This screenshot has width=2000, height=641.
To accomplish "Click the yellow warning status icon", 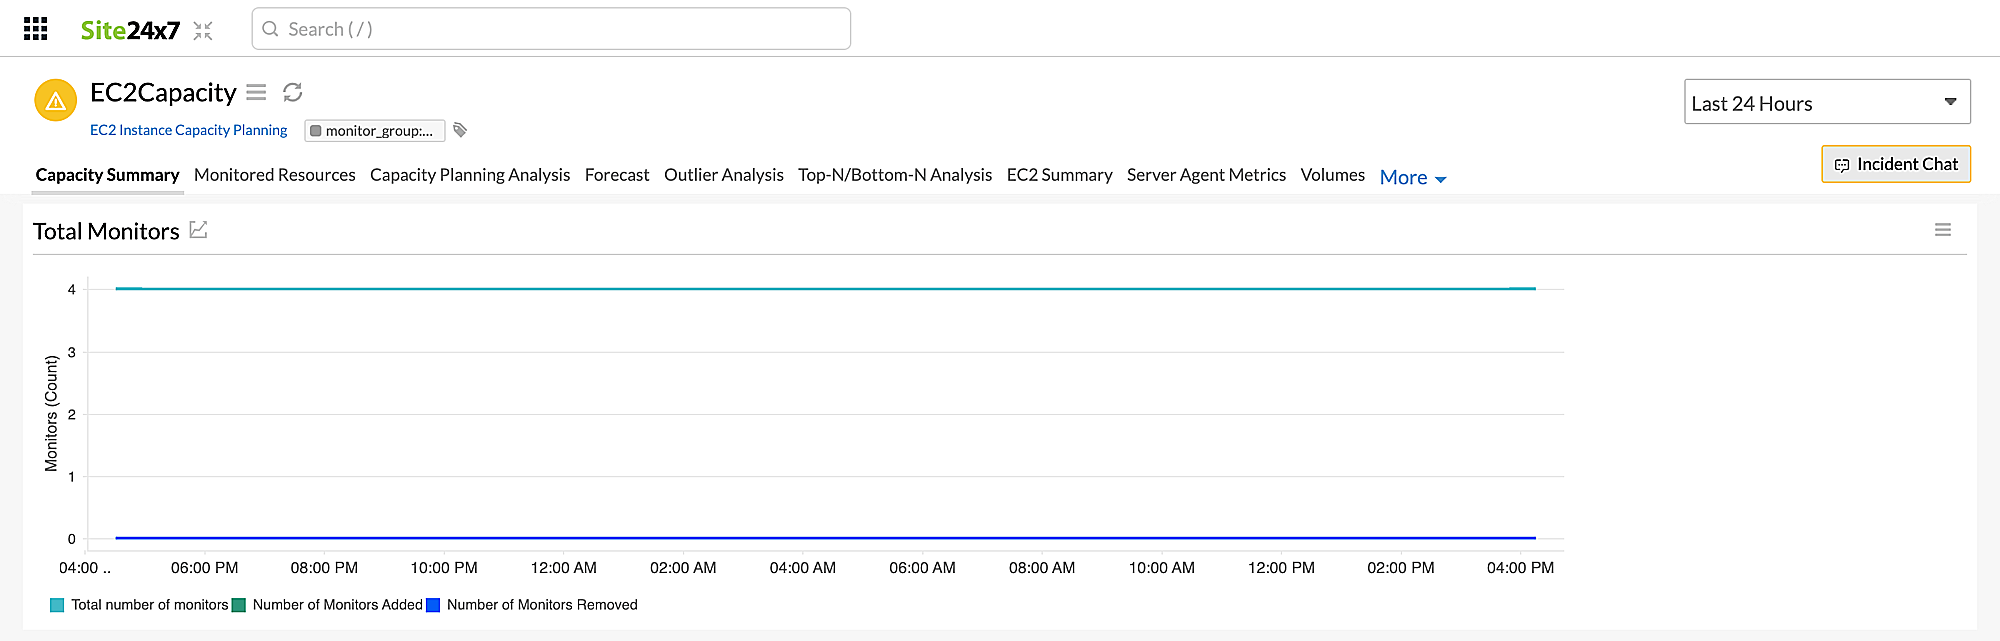I will 56,100.
